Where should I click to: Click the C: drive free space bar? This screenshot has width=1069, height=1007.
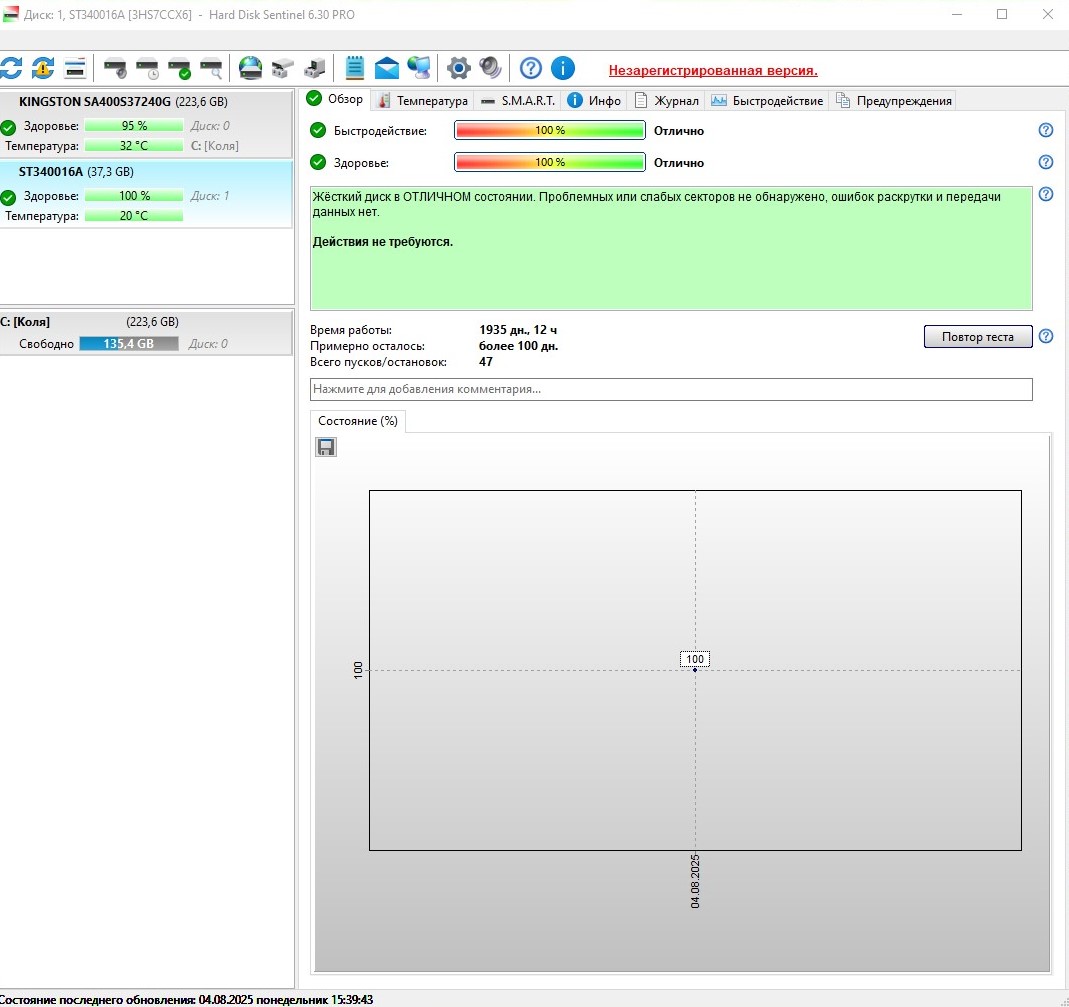pos(128,343)
